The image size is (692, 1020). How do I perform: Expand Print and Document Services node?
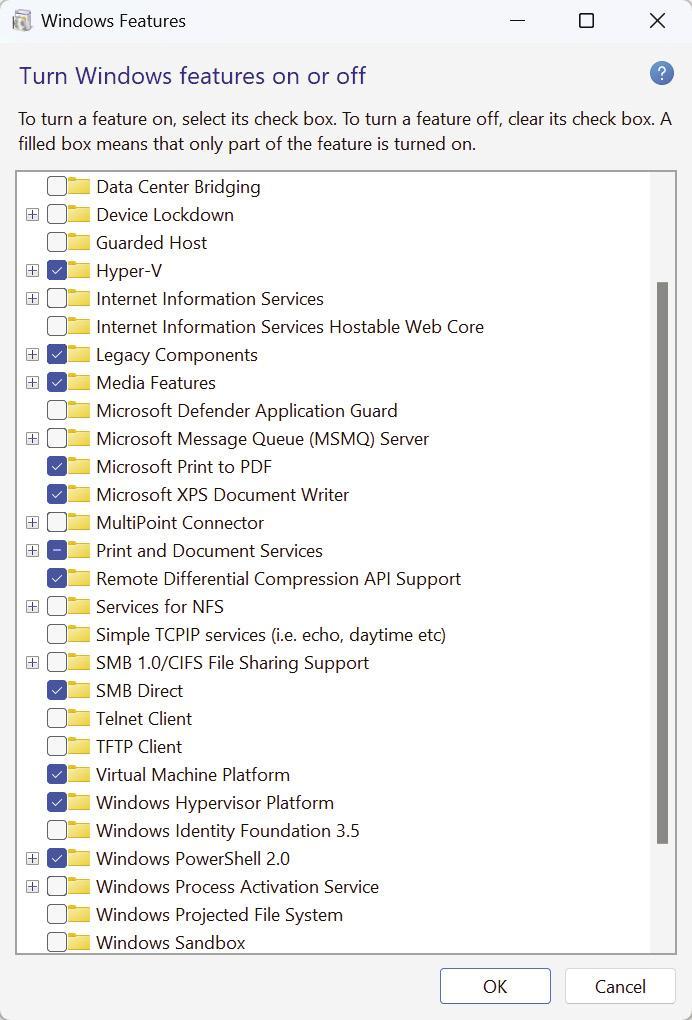coord(32,550)
